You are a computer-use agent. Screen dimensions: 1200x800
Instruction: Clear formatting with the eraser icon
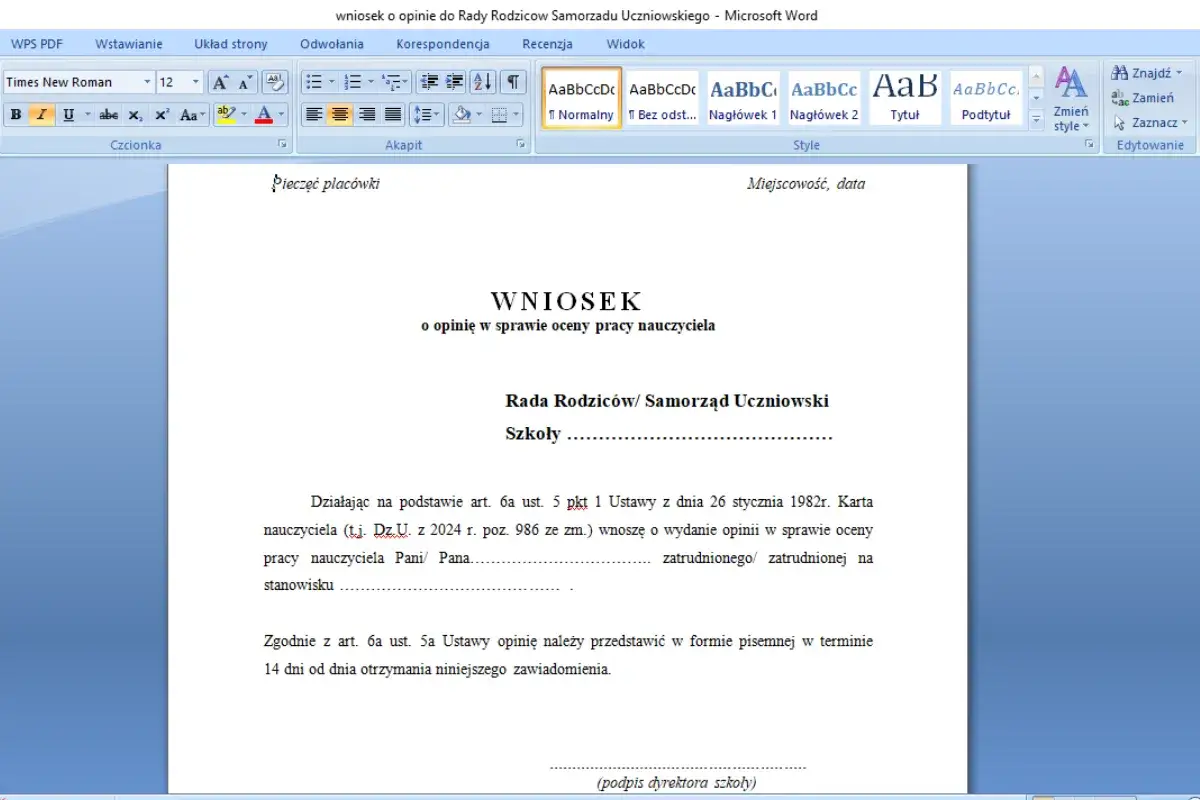pos(275,82)
